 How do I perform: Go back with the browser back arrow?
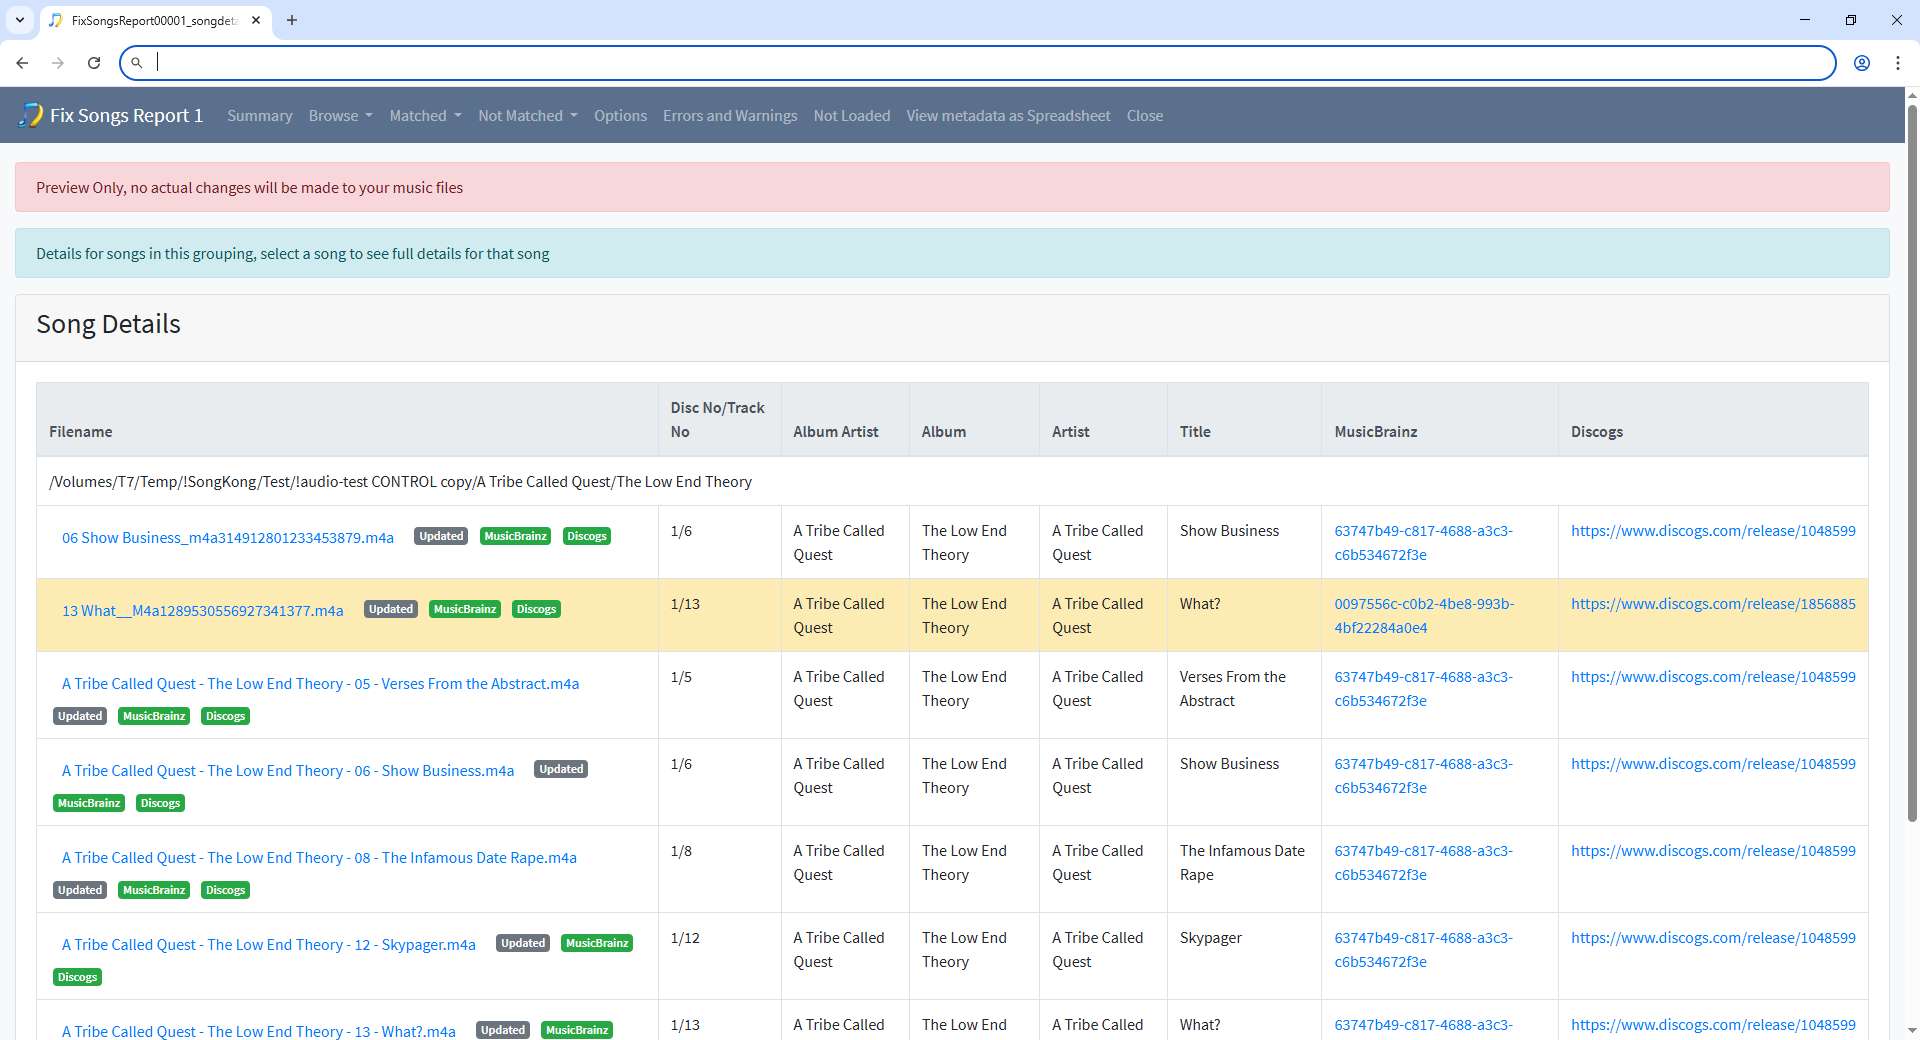click(x=22, y=63)
